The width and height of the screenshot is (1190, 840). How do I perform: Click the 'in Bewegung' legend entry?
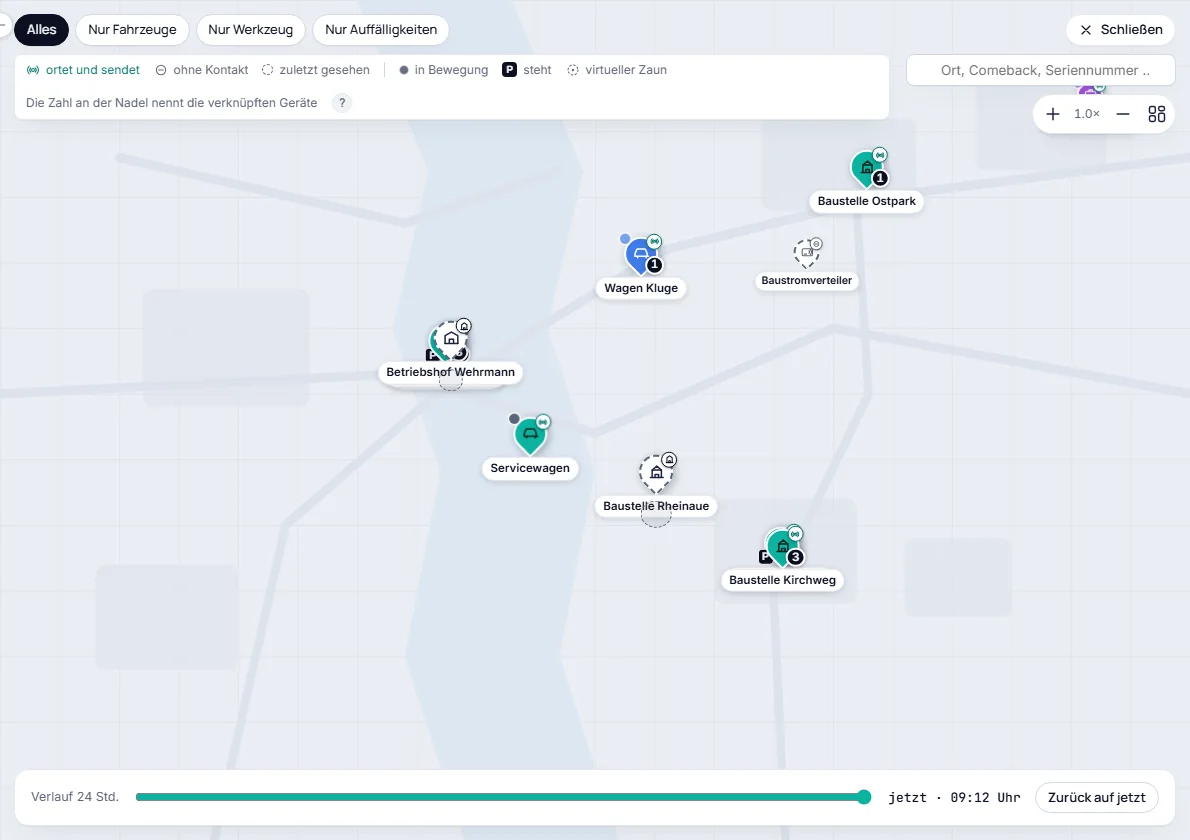pyautogui.click(x=444, y=70)
